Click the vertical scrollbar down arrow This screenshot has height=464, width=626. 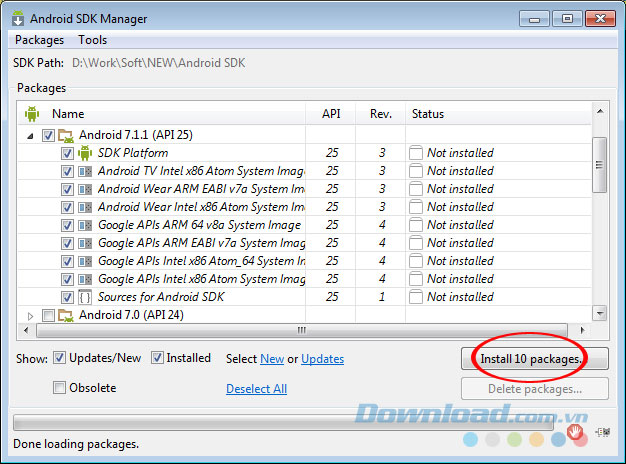[x=599, y=314]
